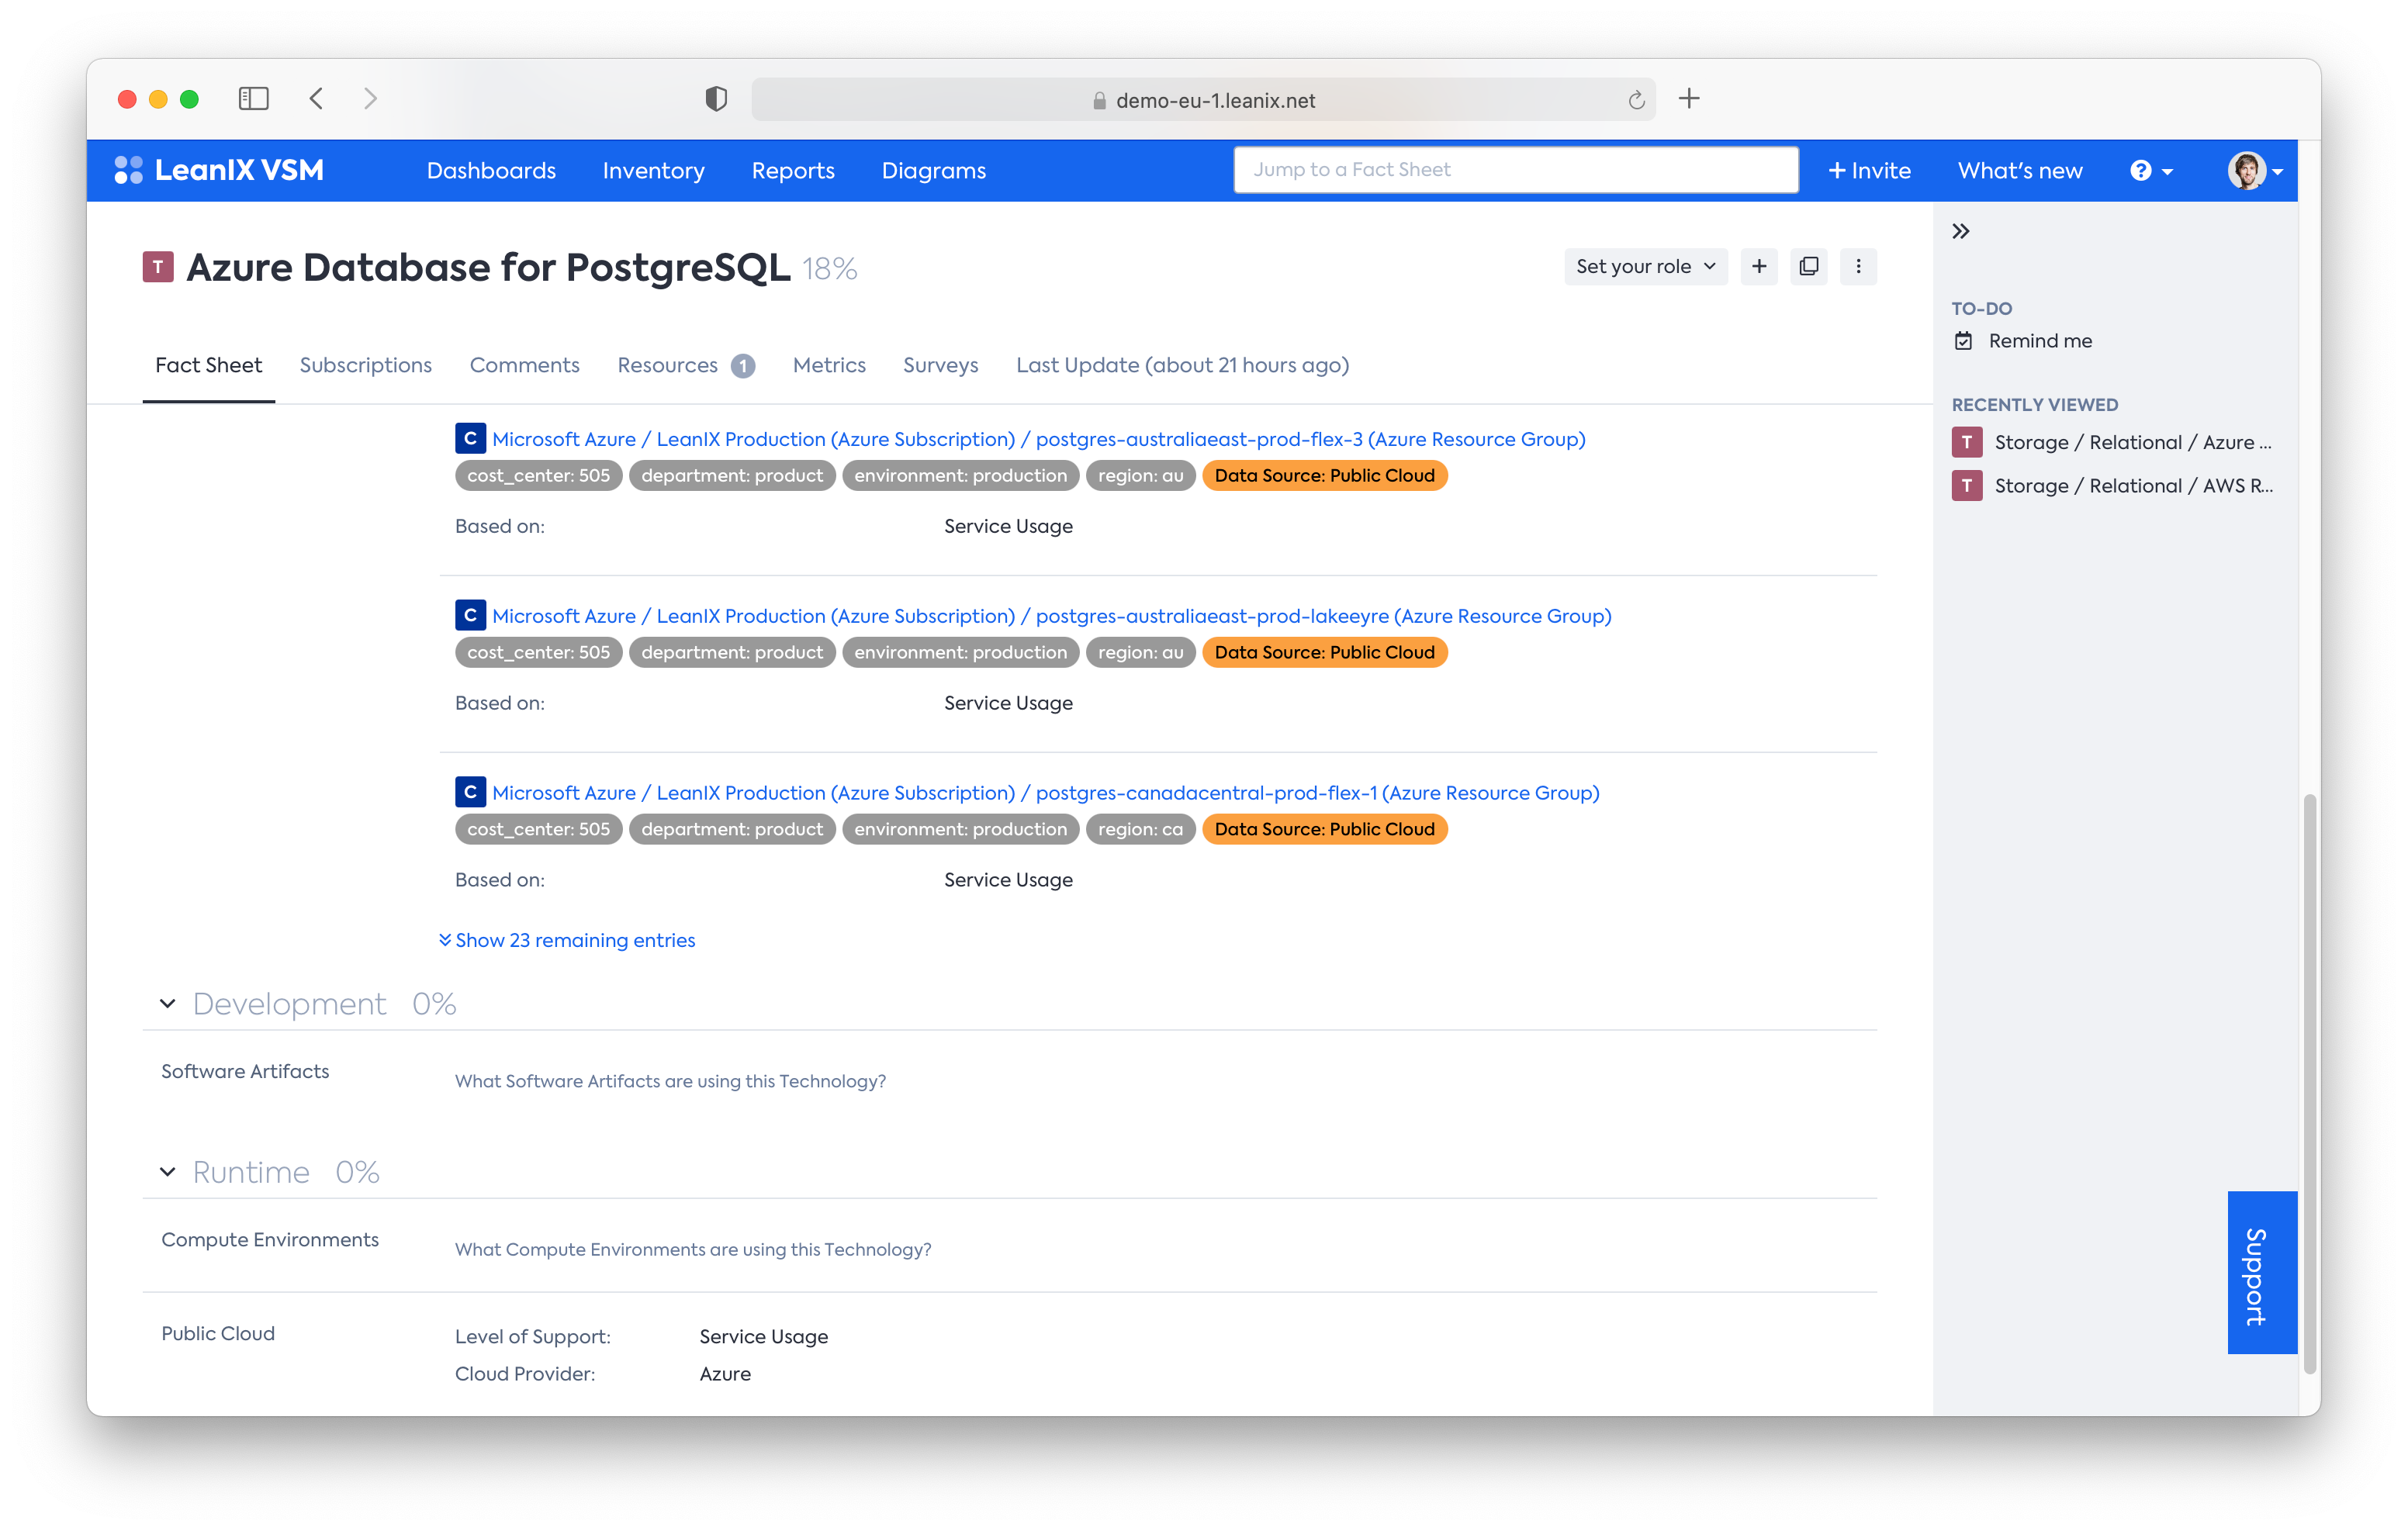Click the copy fact sheet icon
The image size is (2408, 1531).
(x=1809, y=267)
